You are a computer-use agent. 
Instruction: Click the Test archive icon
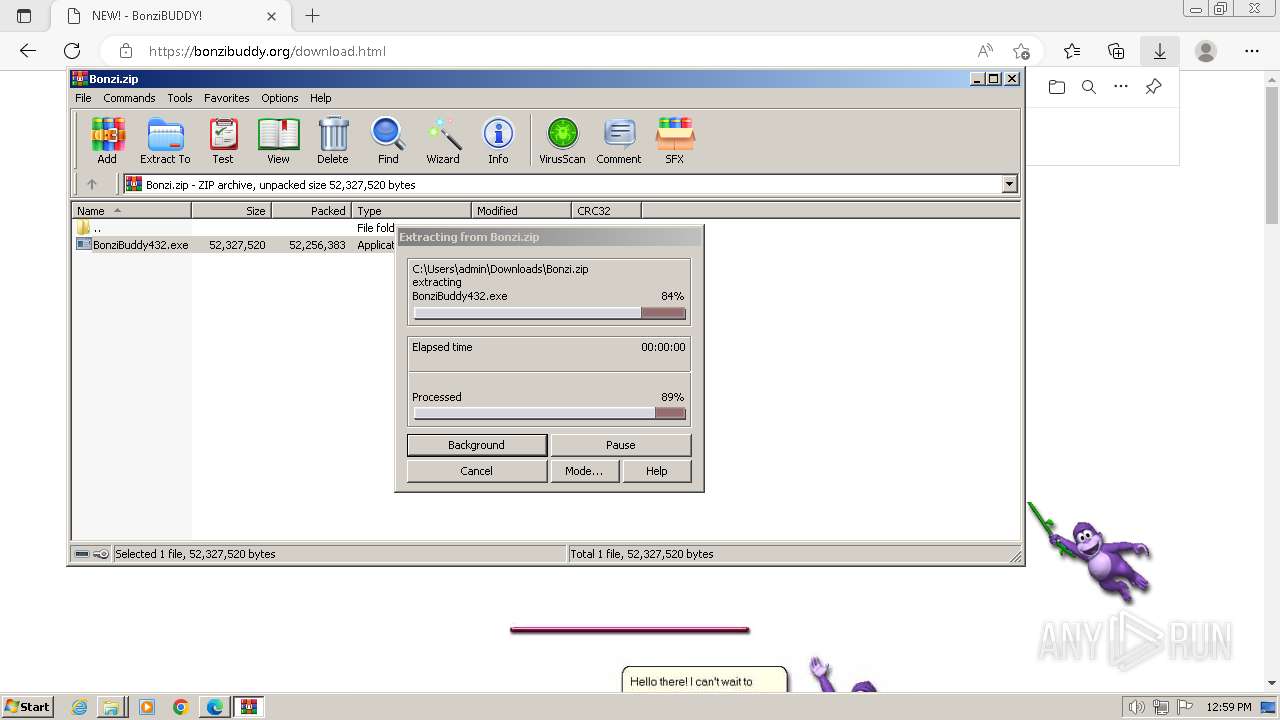[223, 140]
